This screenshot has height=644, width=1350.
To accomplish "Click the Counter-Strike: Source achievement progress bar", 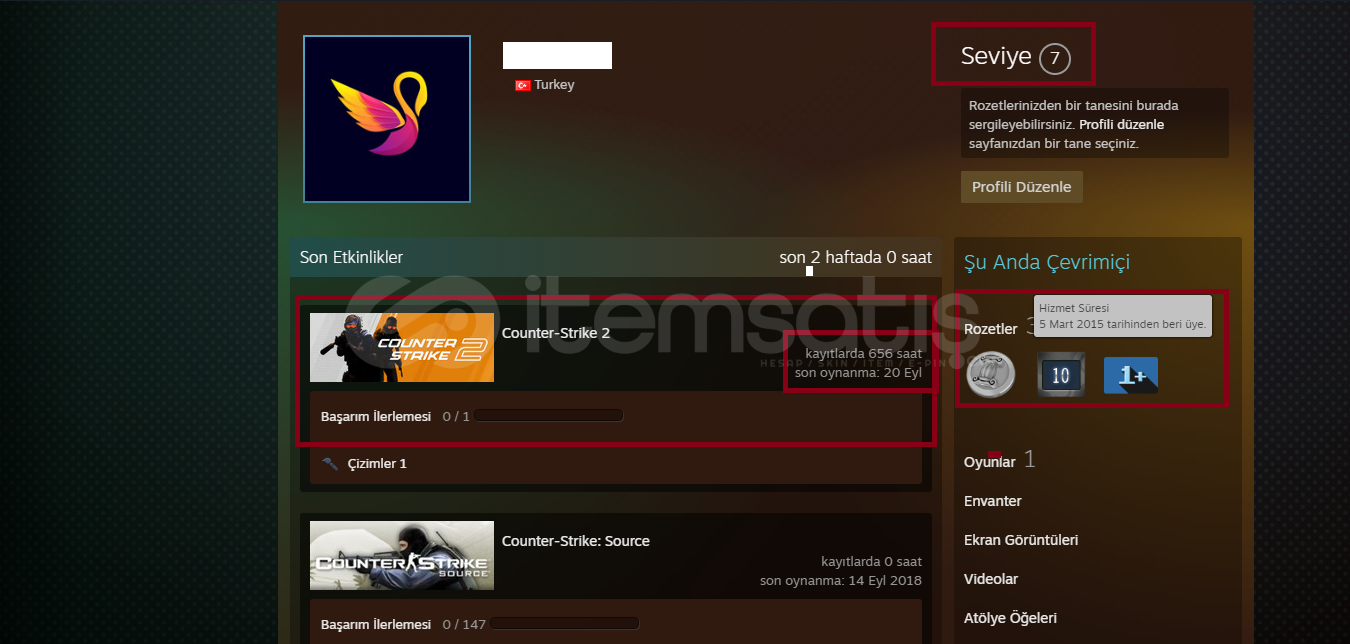I will click(565, 623).
